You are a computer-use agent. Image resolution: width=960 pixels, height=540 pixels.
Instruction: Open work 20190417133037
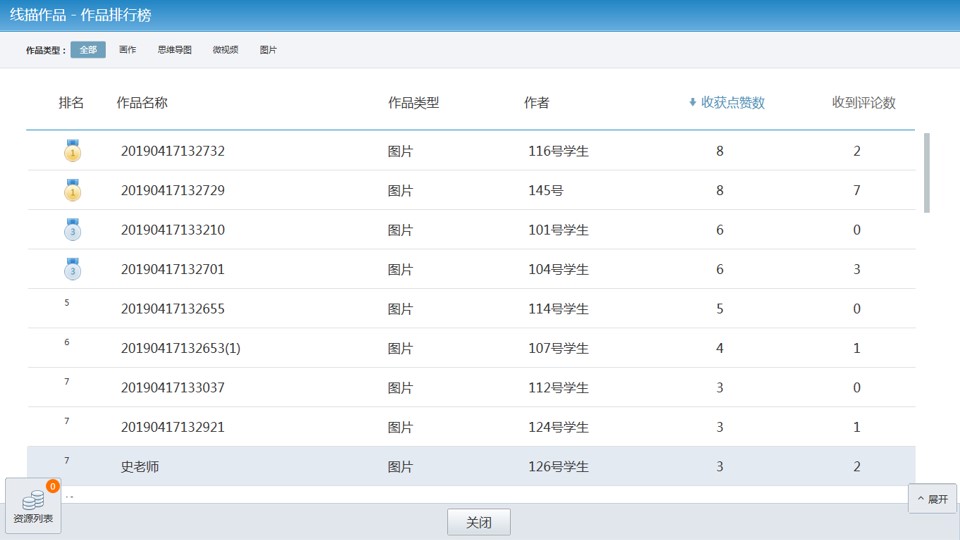[173, 387]
